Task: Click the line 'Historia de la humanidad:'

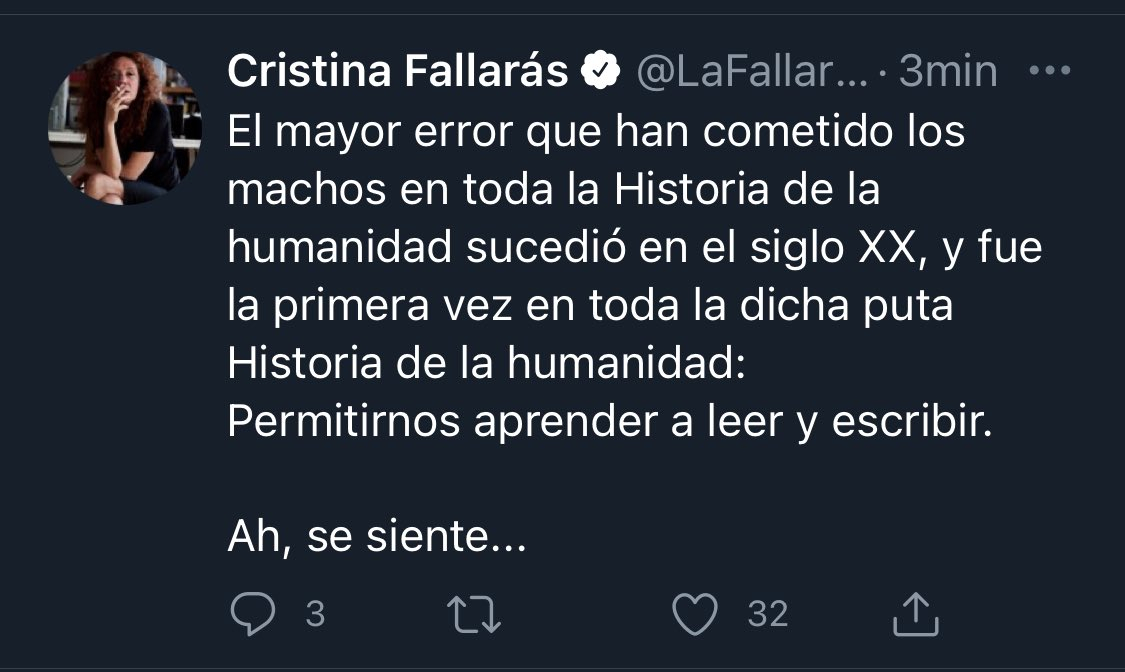Action: pyautogui.click(x=486, y=363)
